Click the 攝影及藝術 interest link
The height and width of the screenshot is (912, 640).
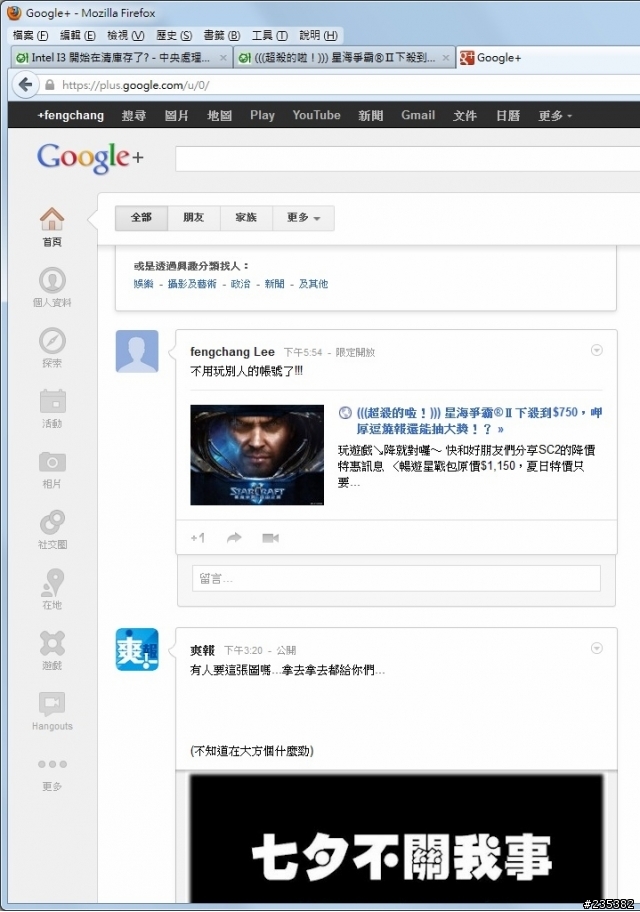(192, 284)
